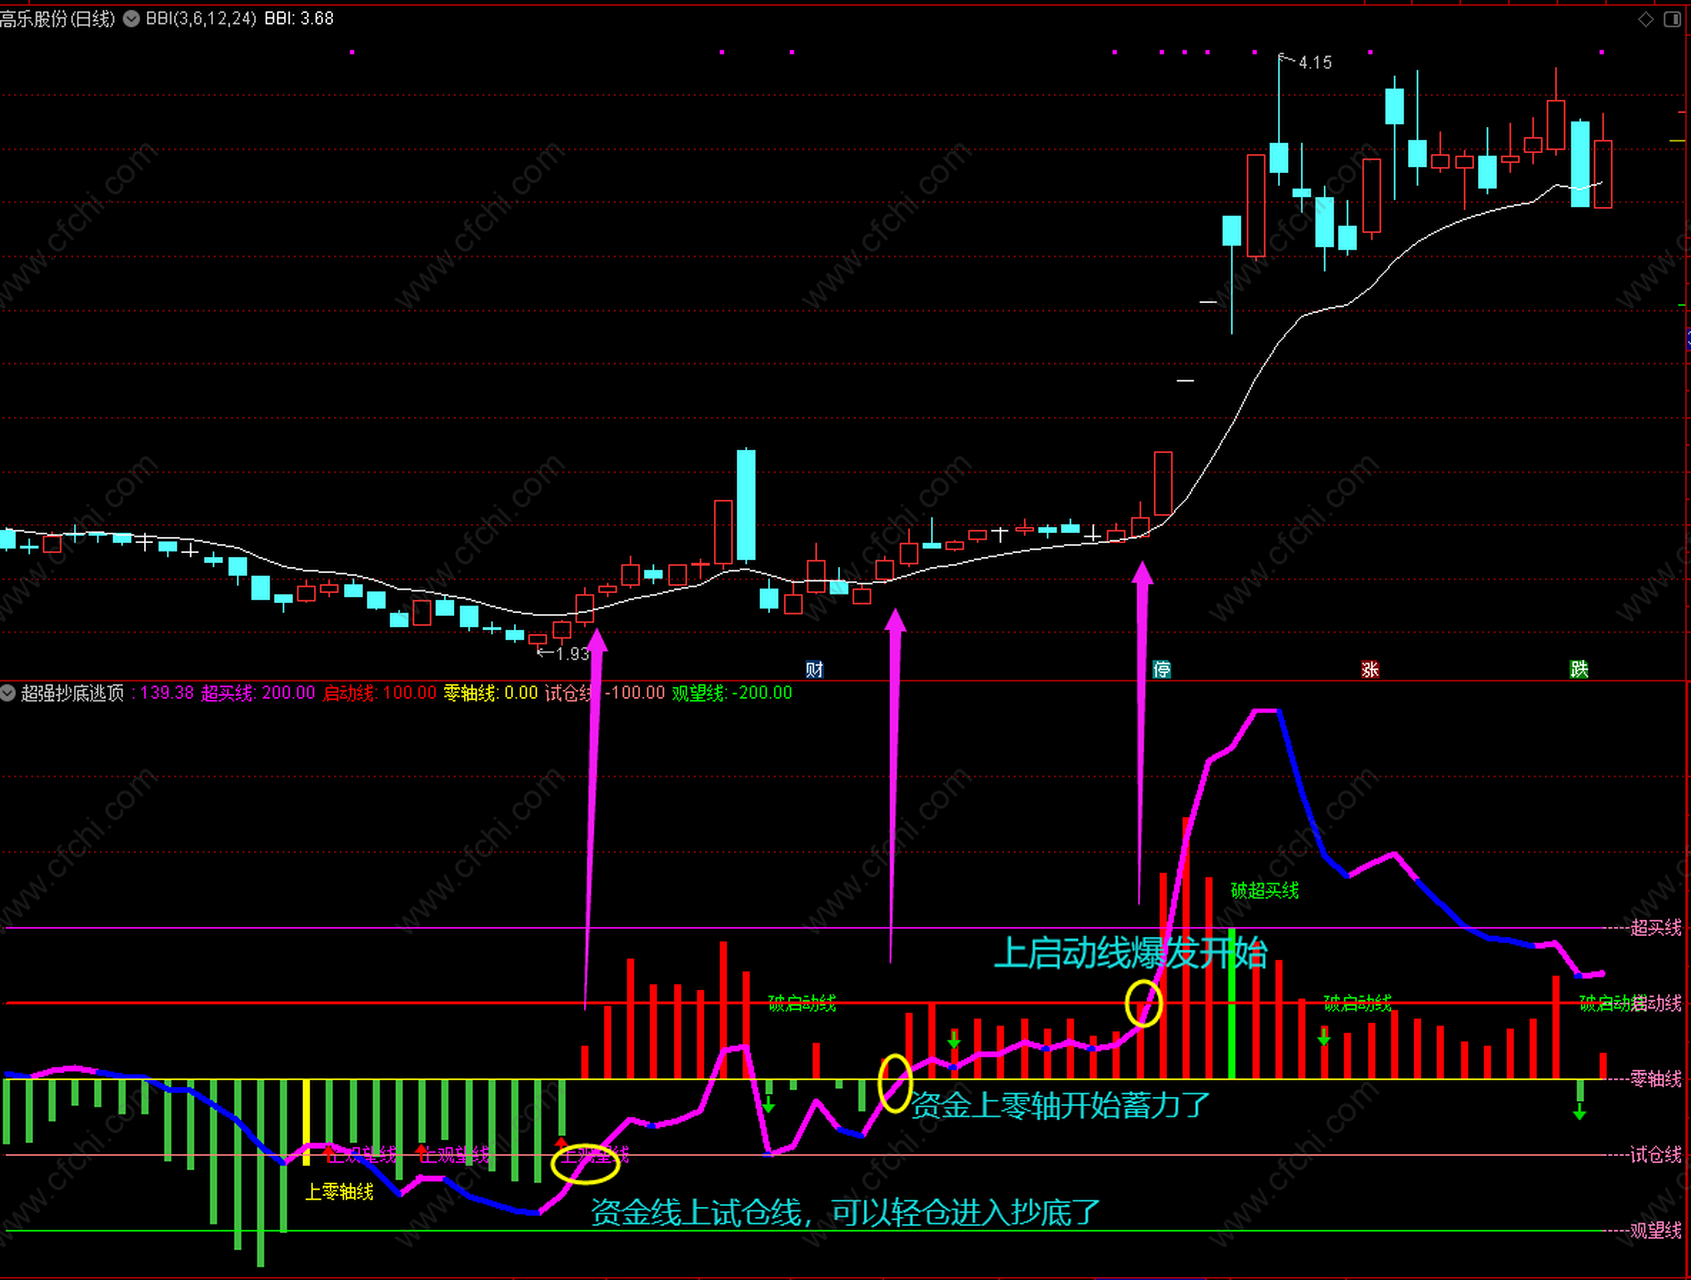Viewport: 1691px width, 1280px height.
Task: Click the 超买线: 200.00 legend value
Action: [x=258, y=693]
